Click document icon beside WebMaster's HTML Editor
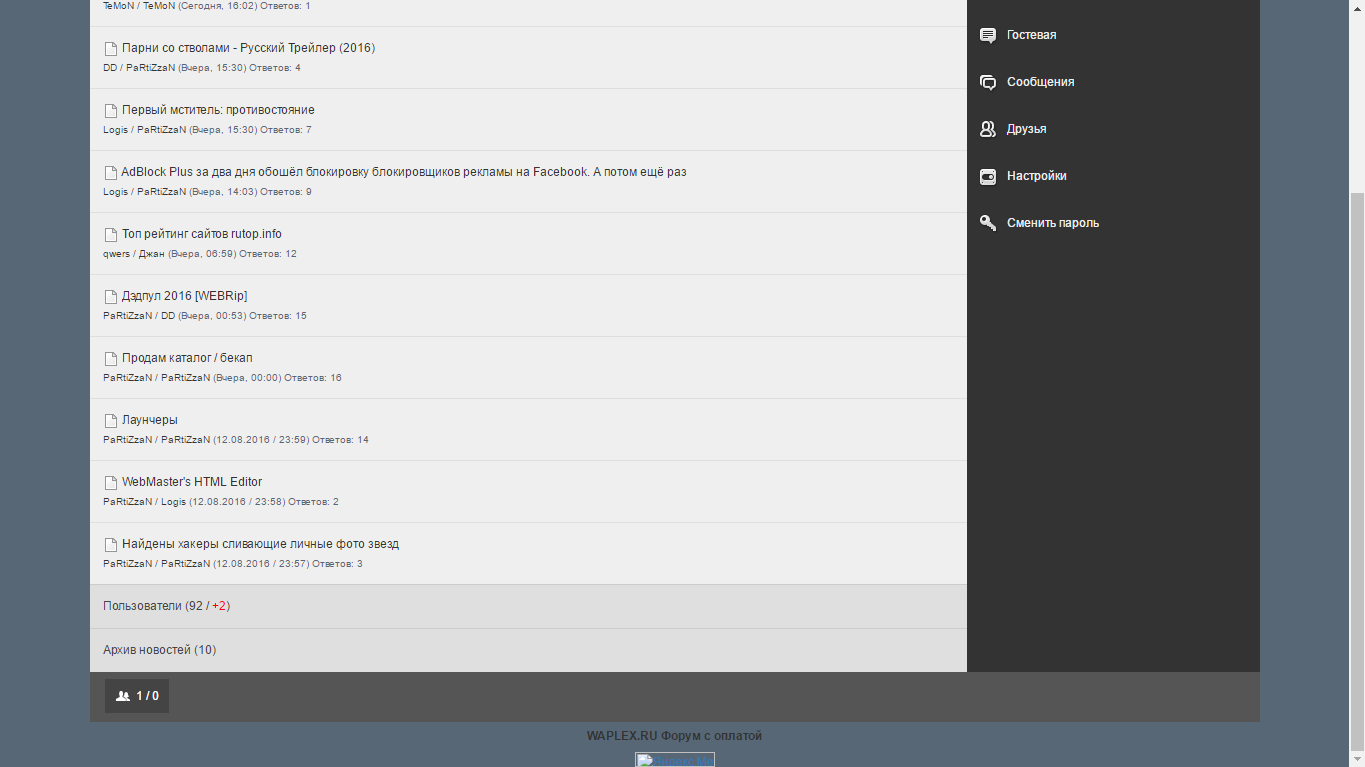1365x767 pixels. 111,482
